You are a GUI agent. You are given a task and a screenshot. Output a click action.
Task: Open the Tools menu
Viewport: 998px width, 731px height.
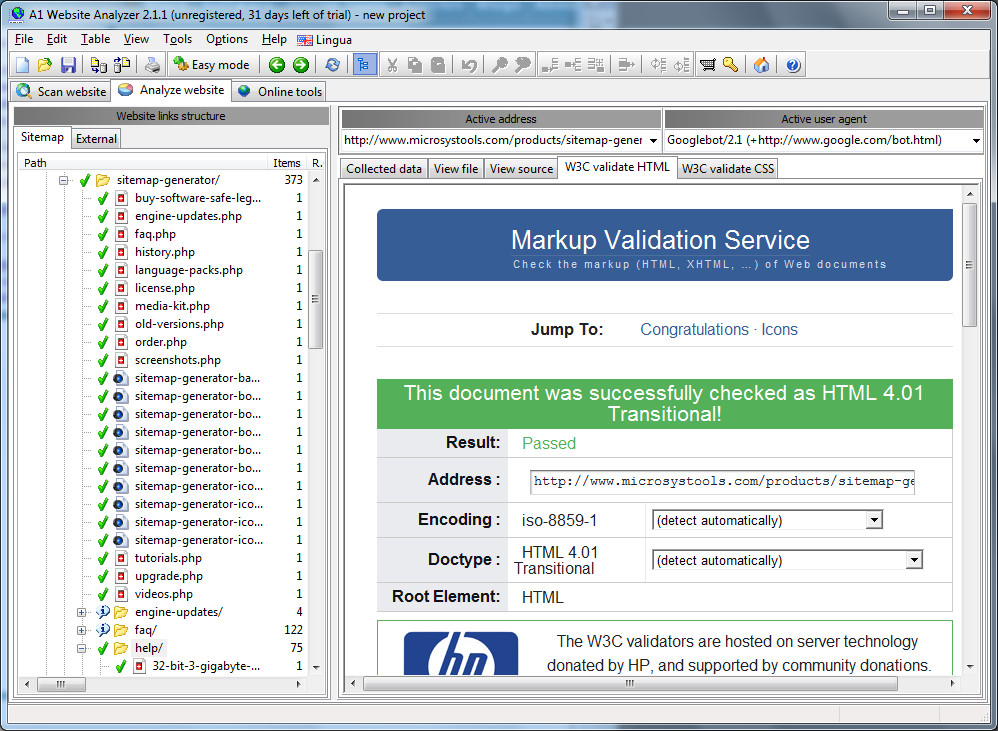point(177,39)
